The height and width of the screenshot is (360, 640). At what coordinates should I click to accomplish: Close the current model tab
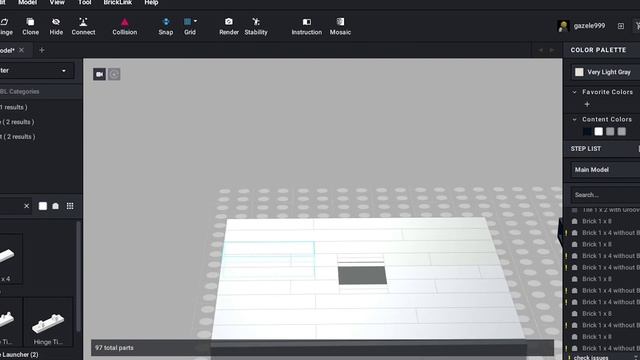pos(21,50)
